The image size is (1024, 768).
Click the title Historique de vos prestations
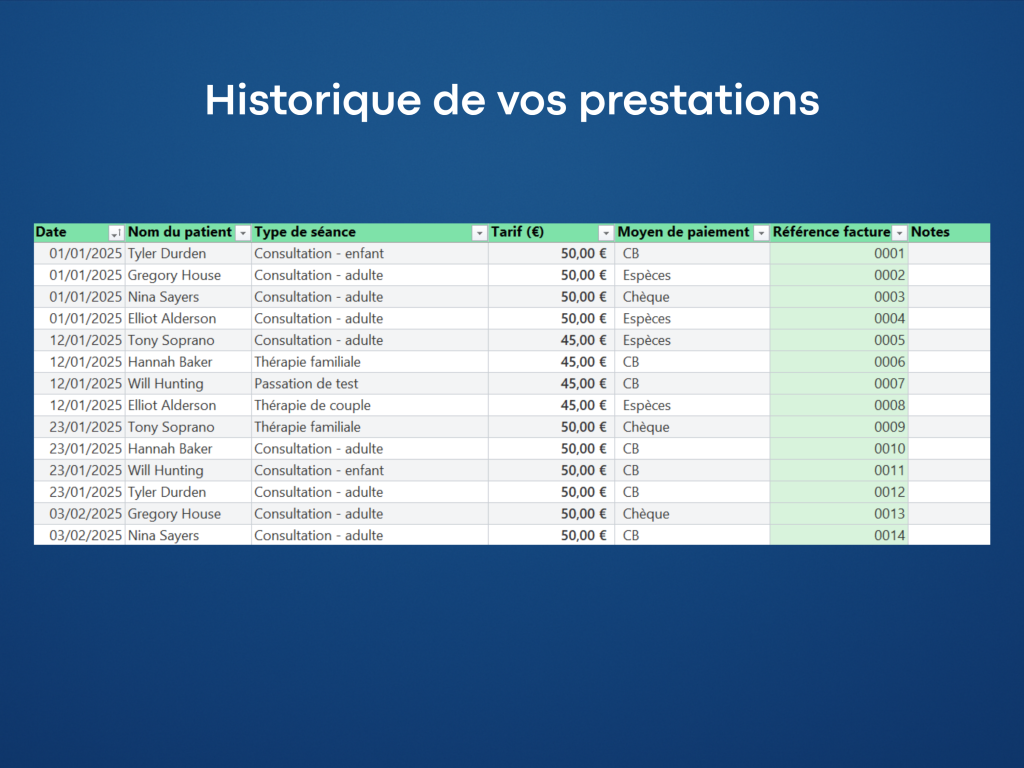click(512, 100)
